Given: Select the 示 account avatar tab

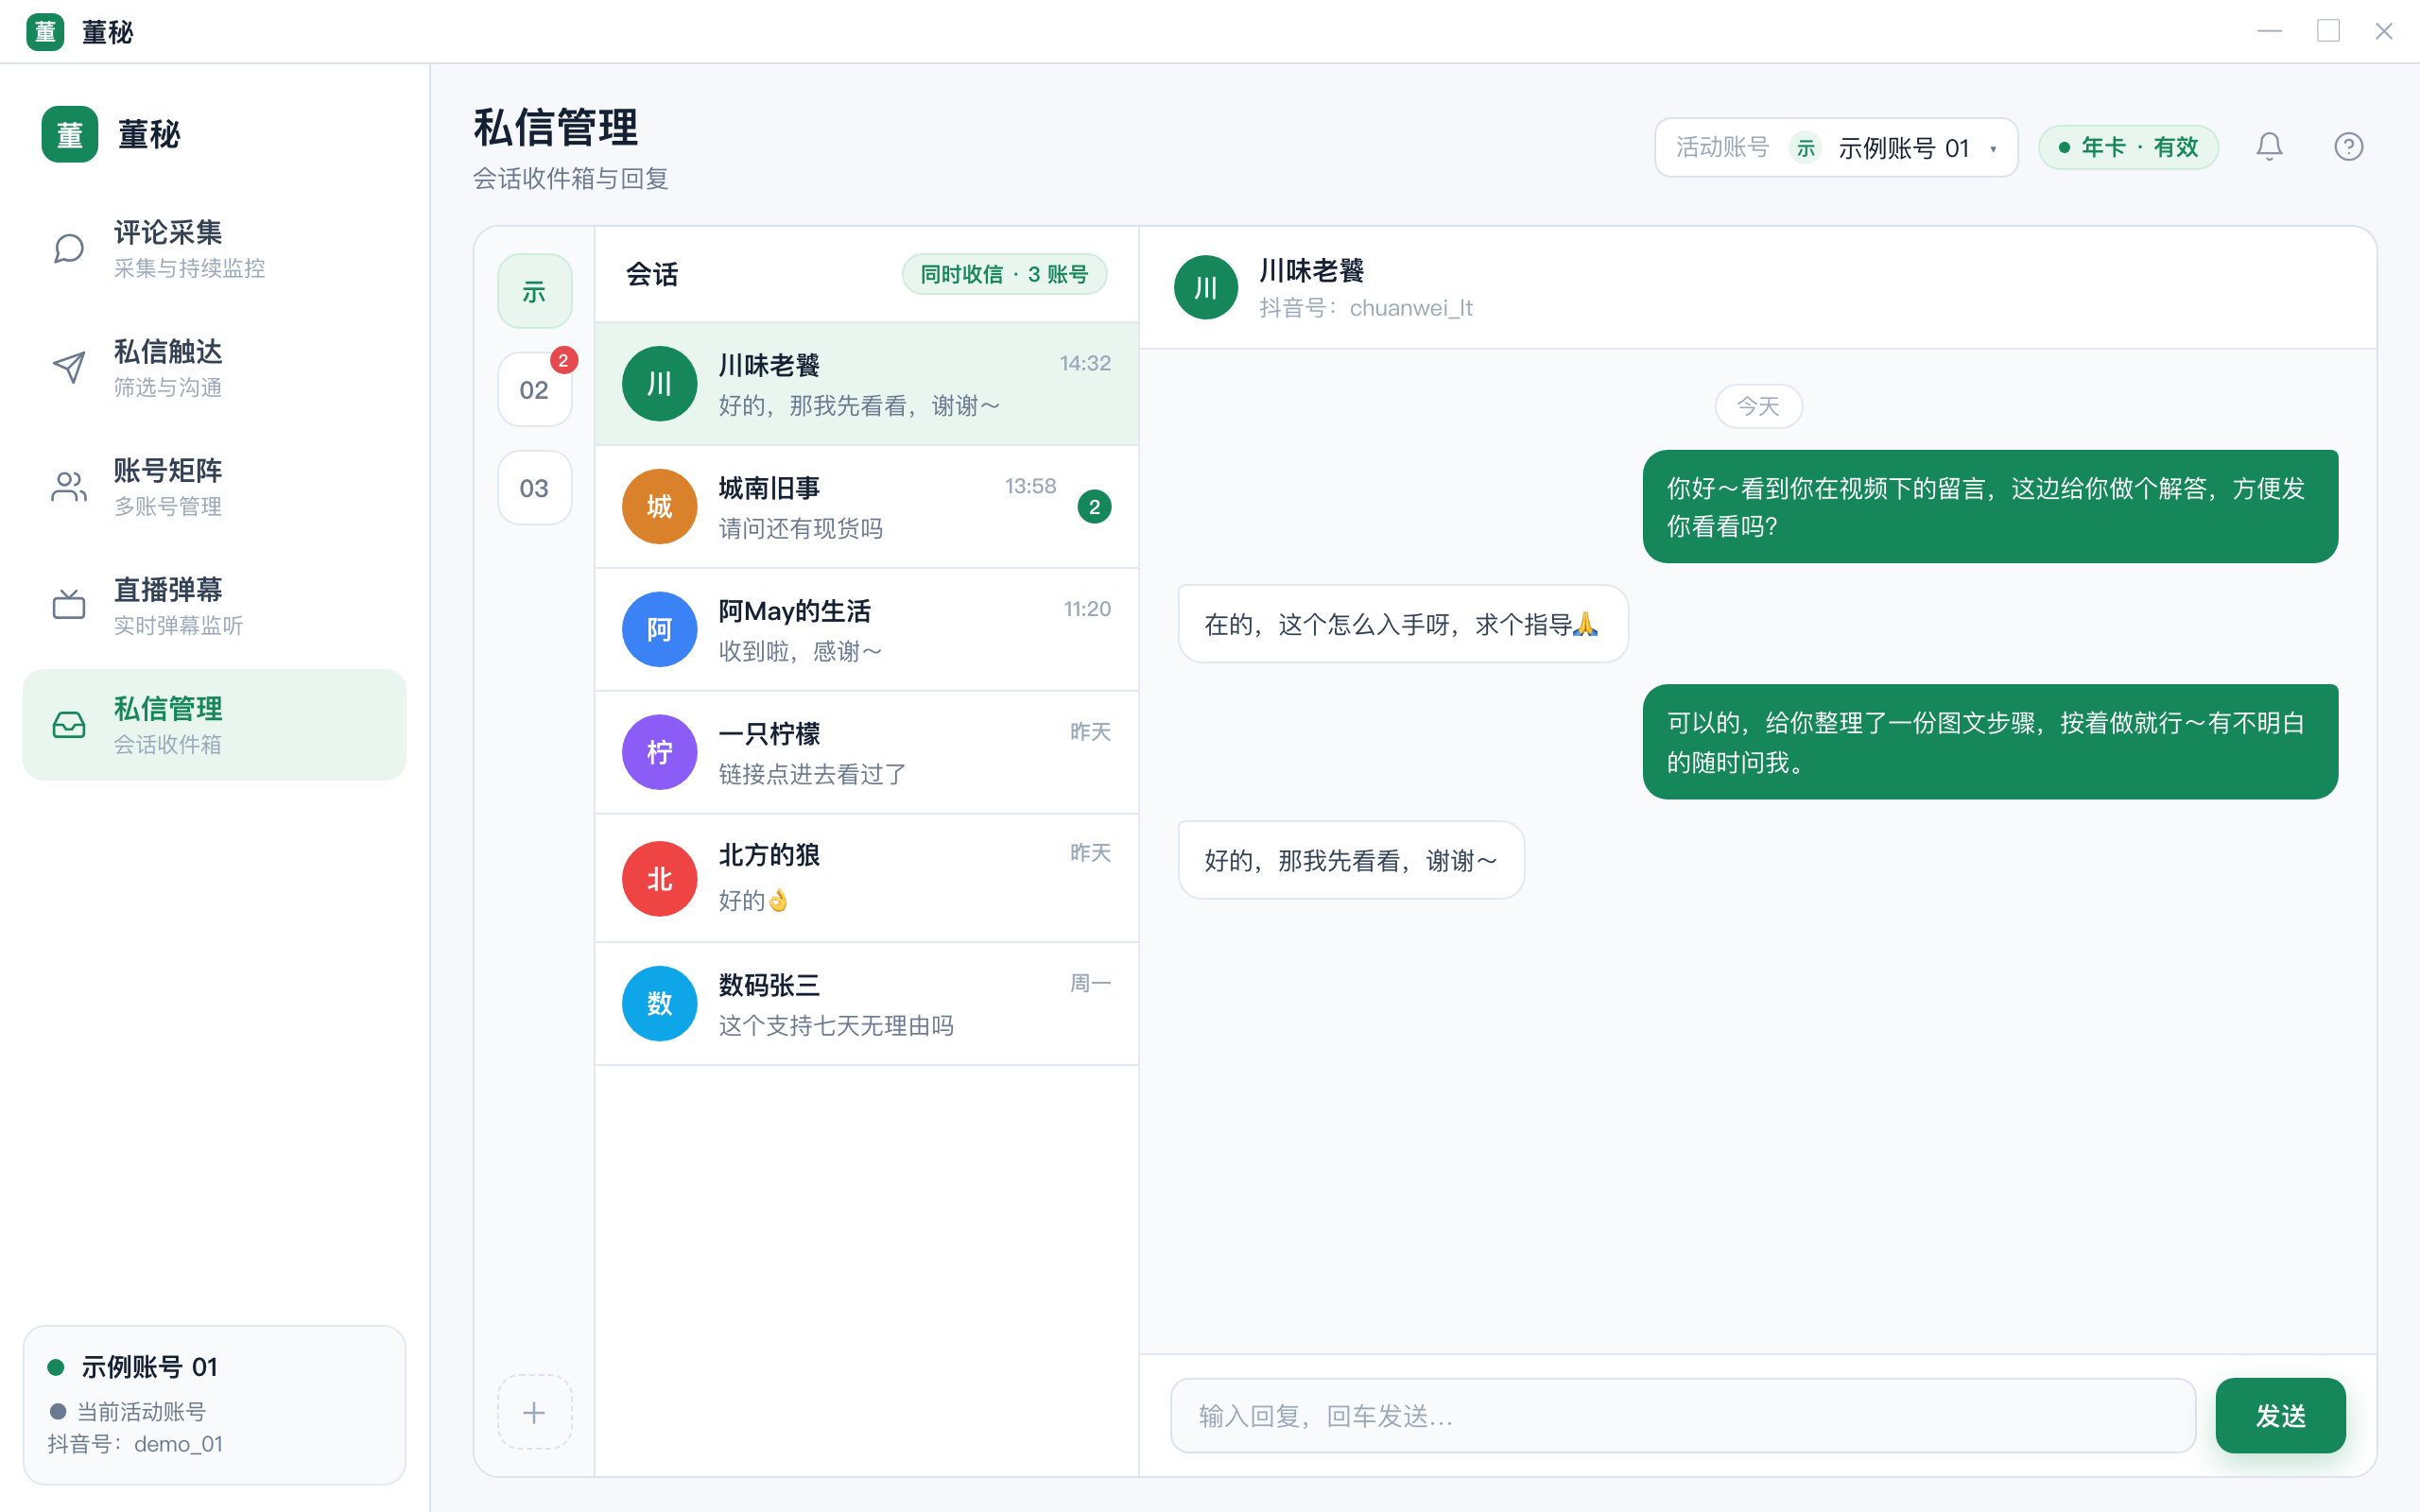Looking at the screenshot, I should coord(534,291).
